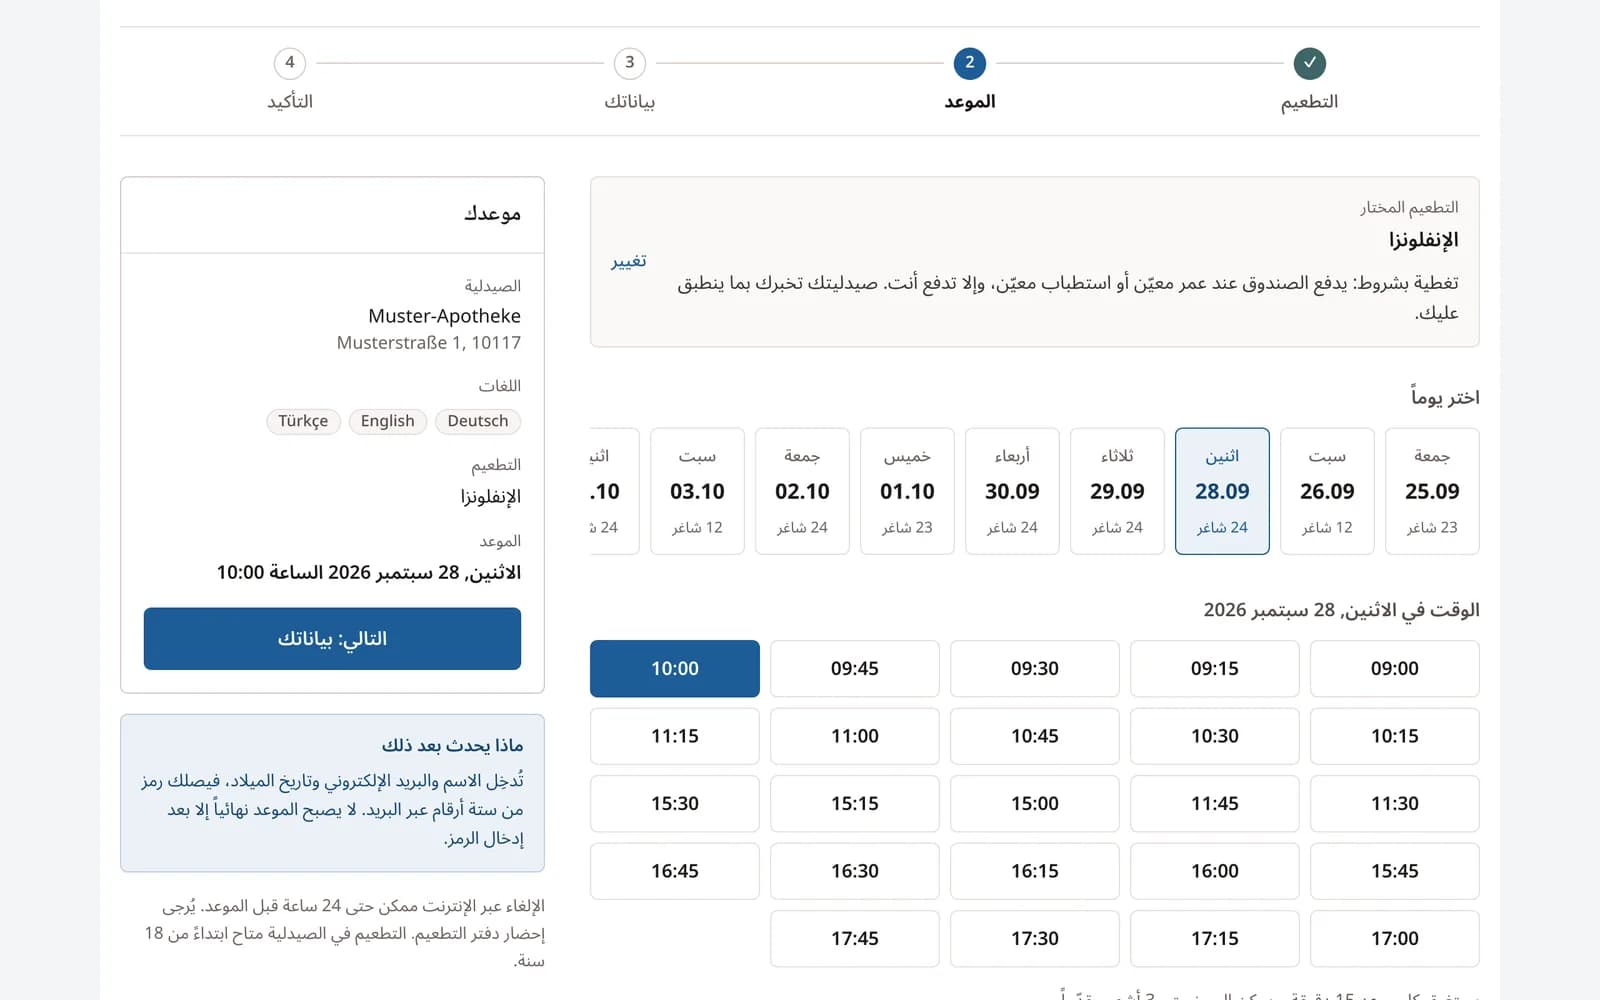Viewport: 1600px width, 1000px height.
Task: Click the التالي: بياناتك button
Action: (332, 638)
